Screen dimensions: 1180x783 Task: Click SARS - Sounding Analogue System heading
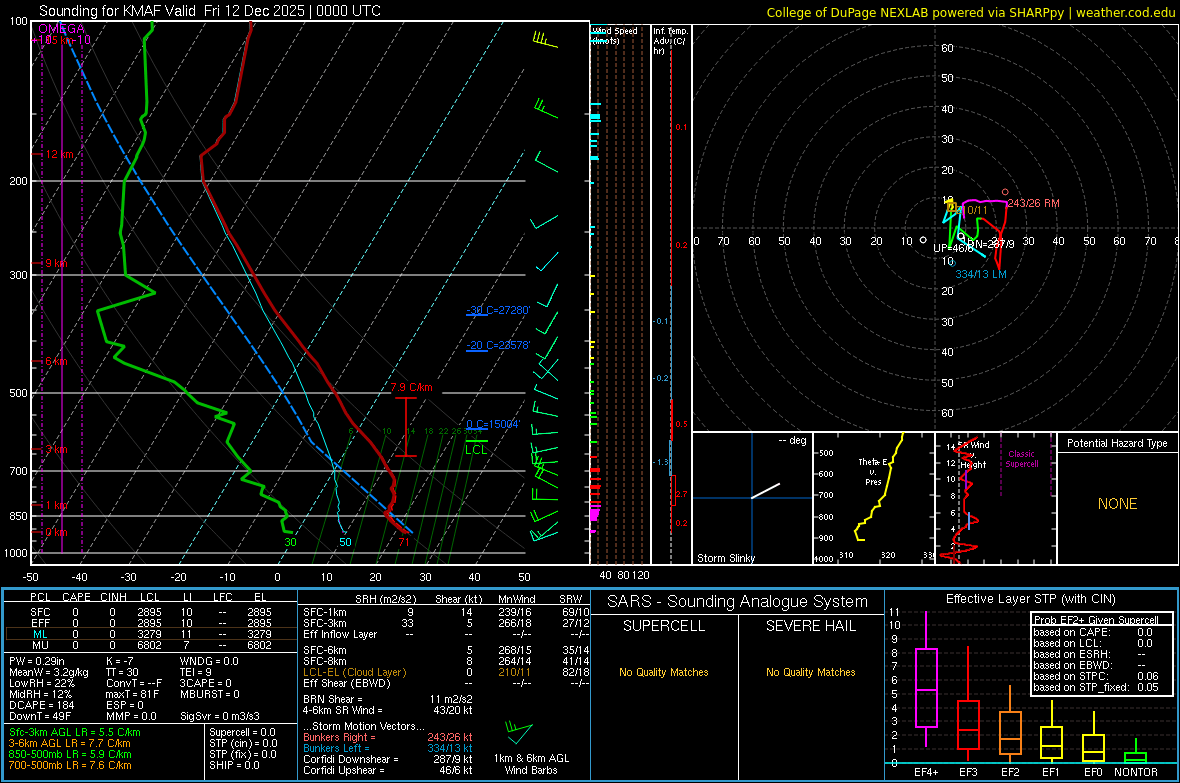(738, 602)
